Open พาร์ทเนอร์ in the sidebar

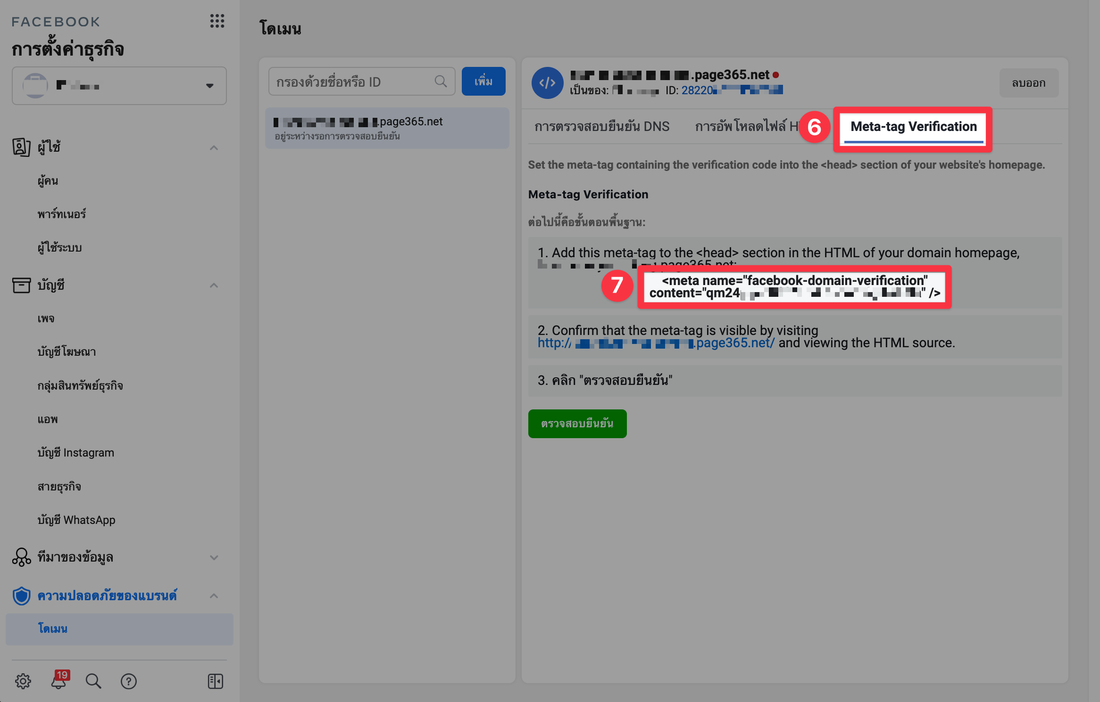click(62, 214)
